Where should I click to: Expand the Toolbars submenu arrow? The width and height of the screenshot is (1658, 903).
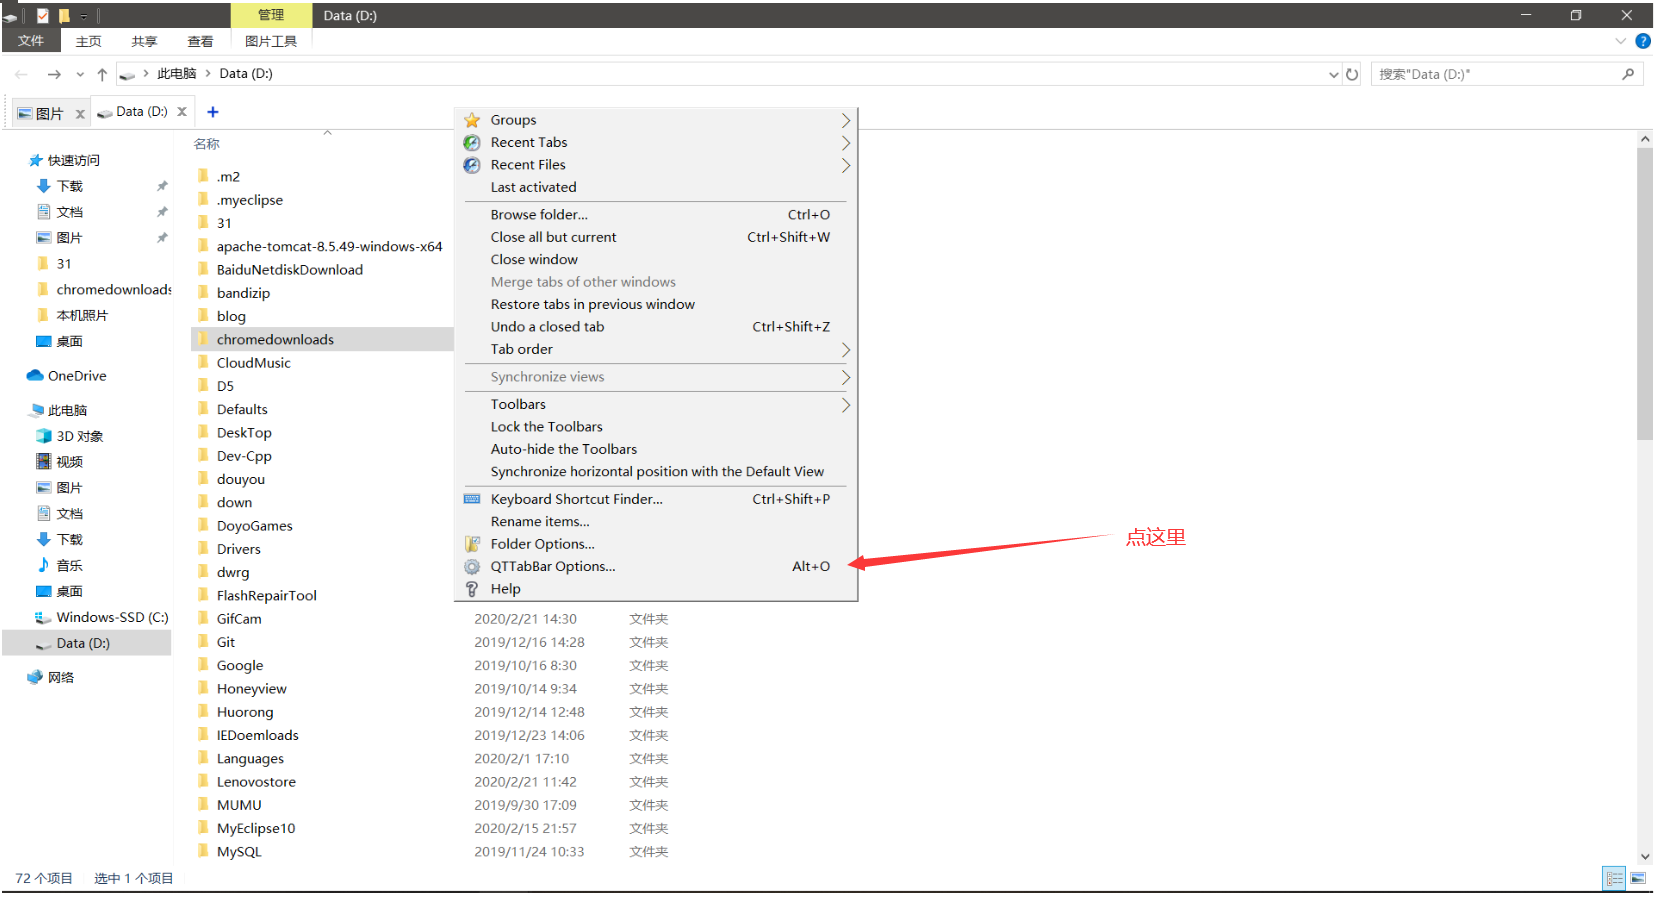coord(846,405)
